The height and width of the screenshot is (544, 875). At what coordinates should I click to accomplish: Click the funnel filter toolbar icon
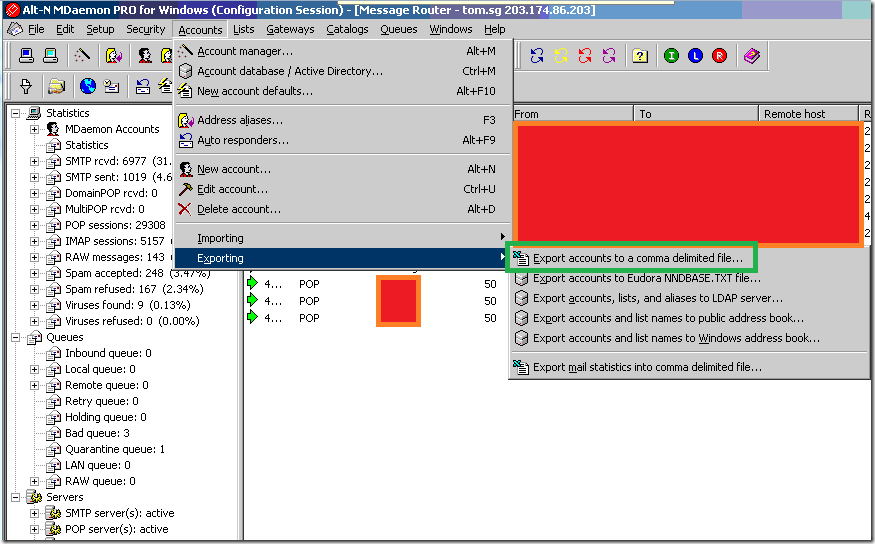[26, 86]
